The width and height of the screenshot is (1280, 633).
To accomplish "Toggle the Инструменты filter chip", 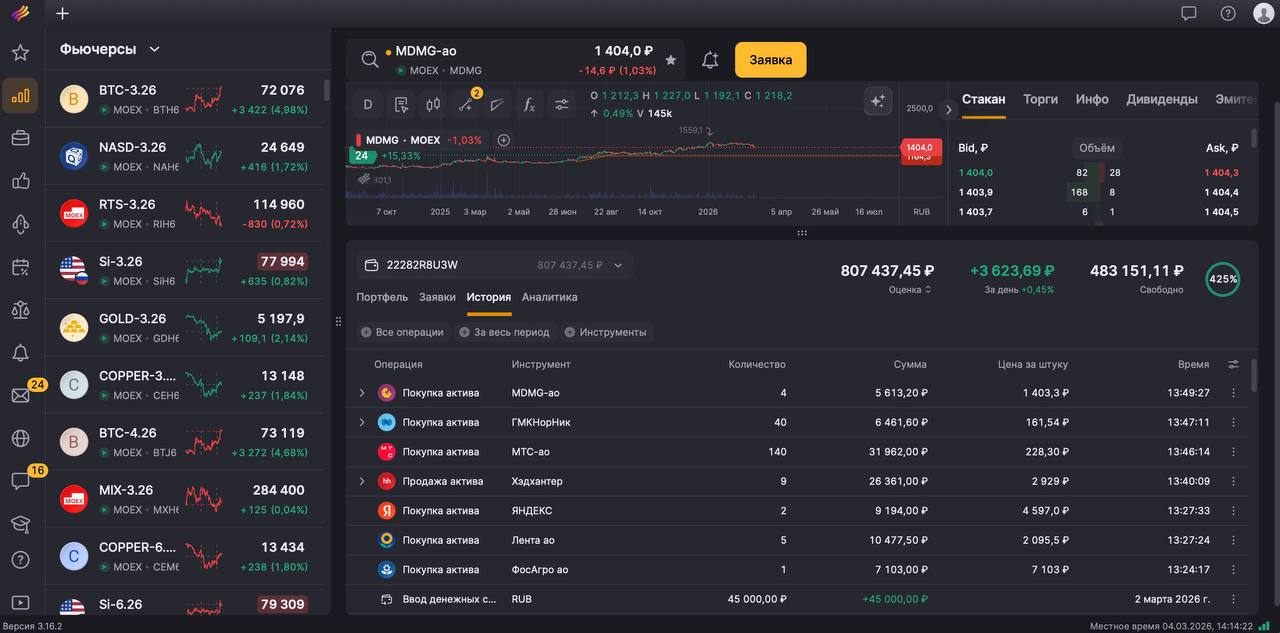I will [605, 332].
